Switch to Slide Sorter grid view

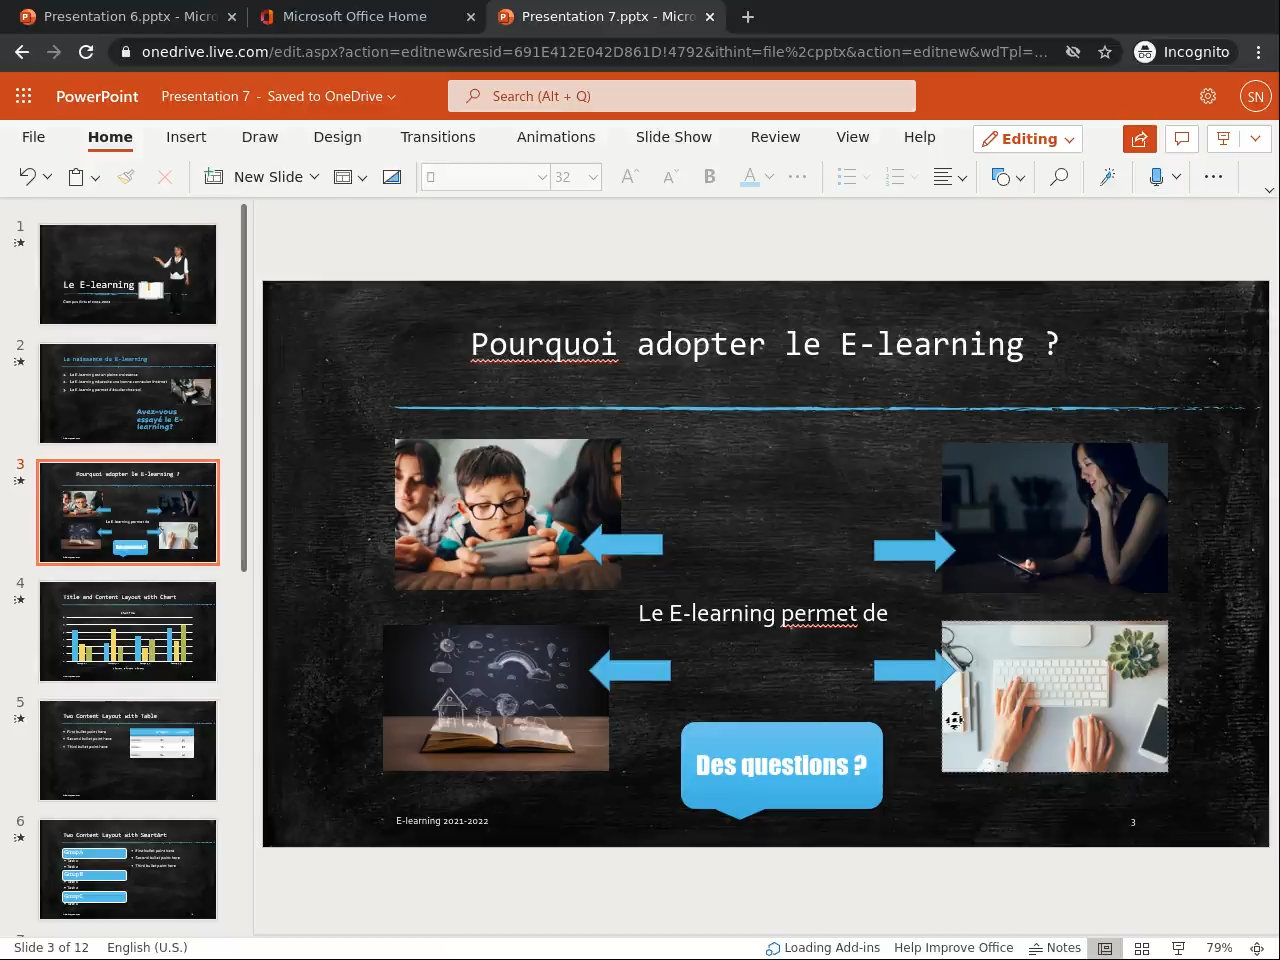pos(1142,948)
